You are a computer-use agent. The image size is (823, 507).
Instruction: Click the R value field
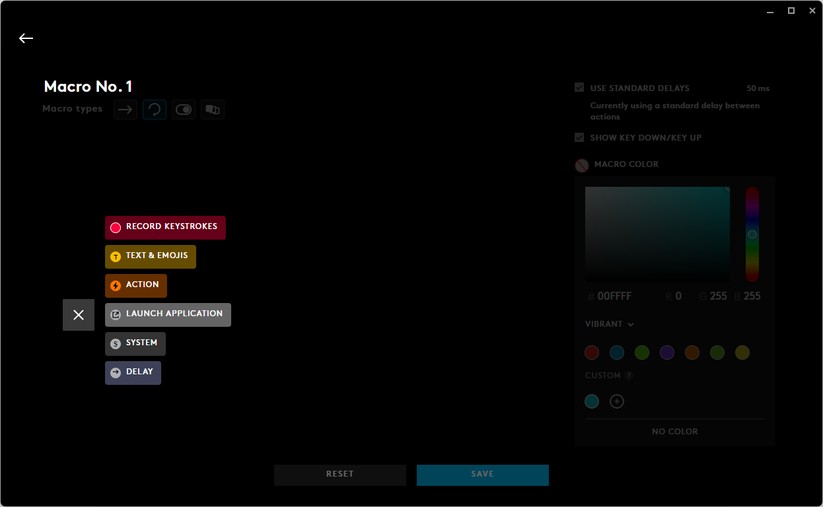click(678, 296)
